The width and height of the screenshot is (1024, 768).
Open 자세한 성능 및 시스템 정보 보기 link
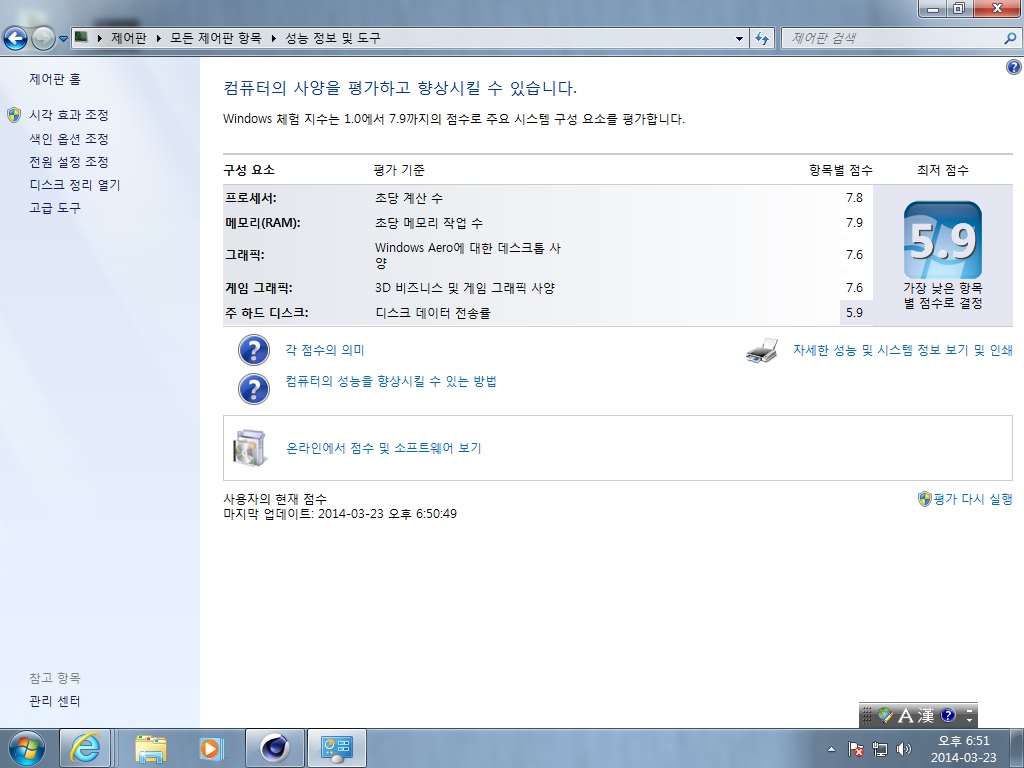coord(903,350)
